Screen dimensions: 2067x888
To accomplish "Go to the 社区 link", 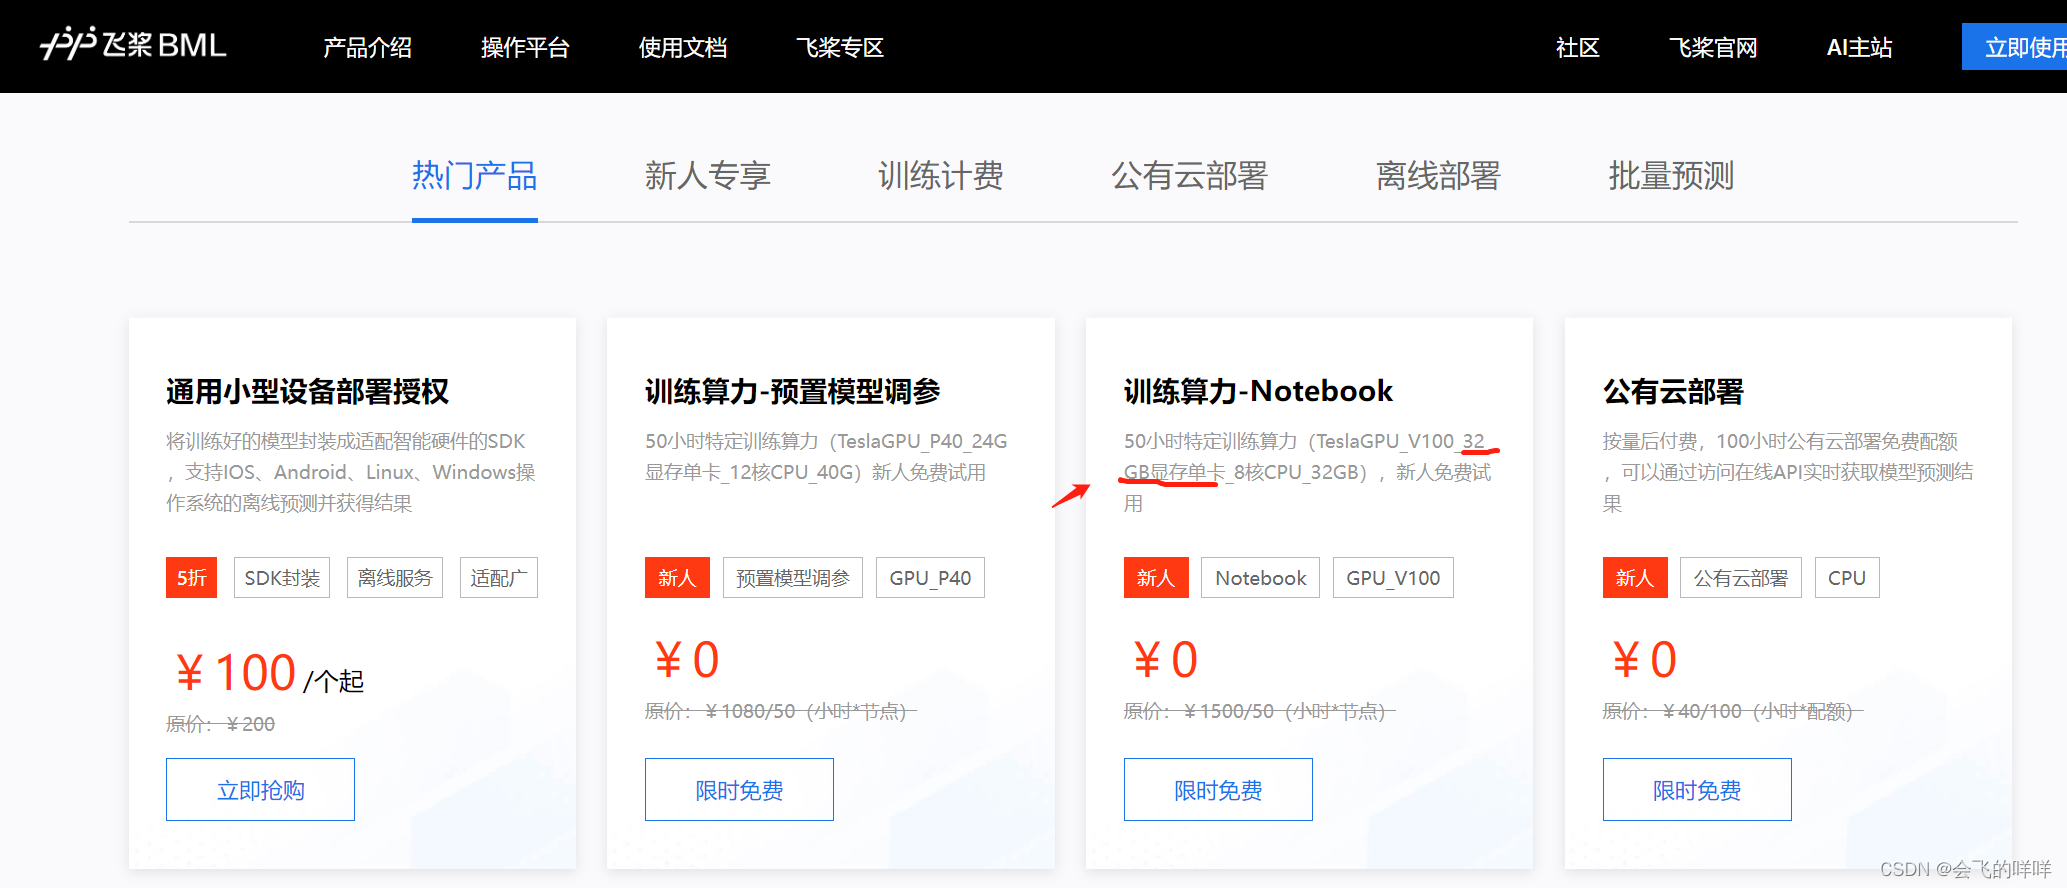I will 1578,47.
